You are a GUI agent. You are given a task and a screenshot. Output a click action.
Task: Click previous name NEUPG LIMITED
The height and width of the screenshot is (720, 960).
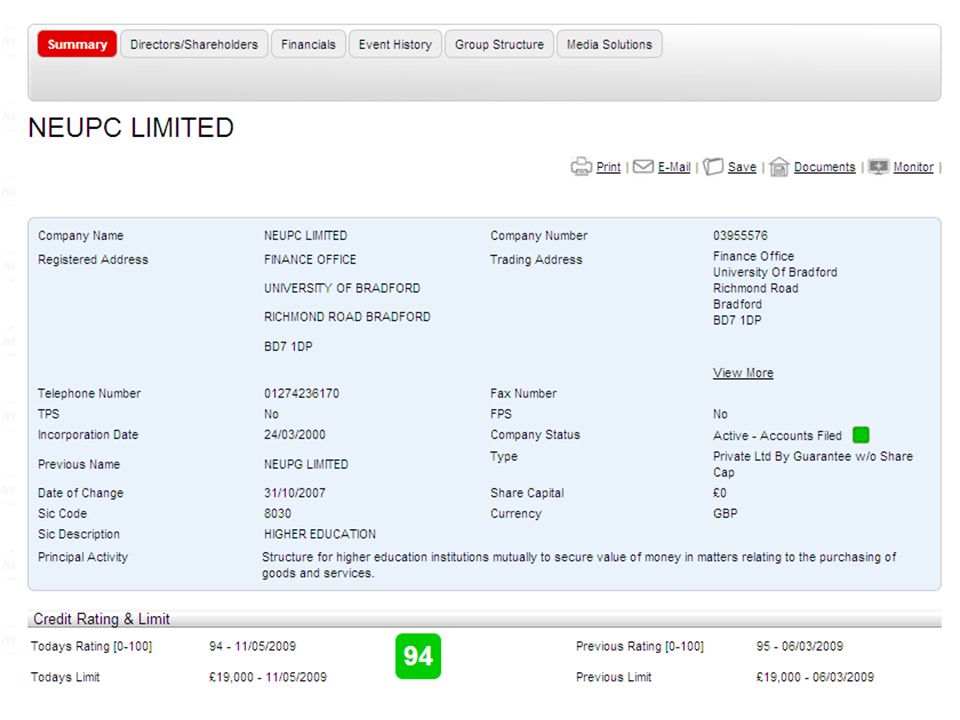coord(306,465)
